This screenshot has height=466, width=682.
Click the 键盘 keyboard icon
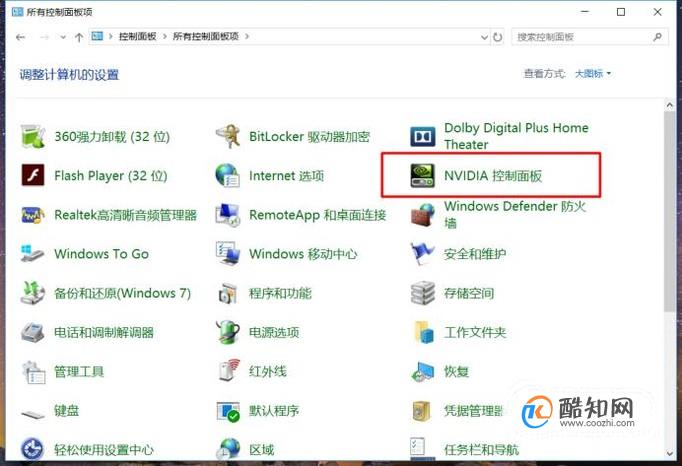pos(33,414)
